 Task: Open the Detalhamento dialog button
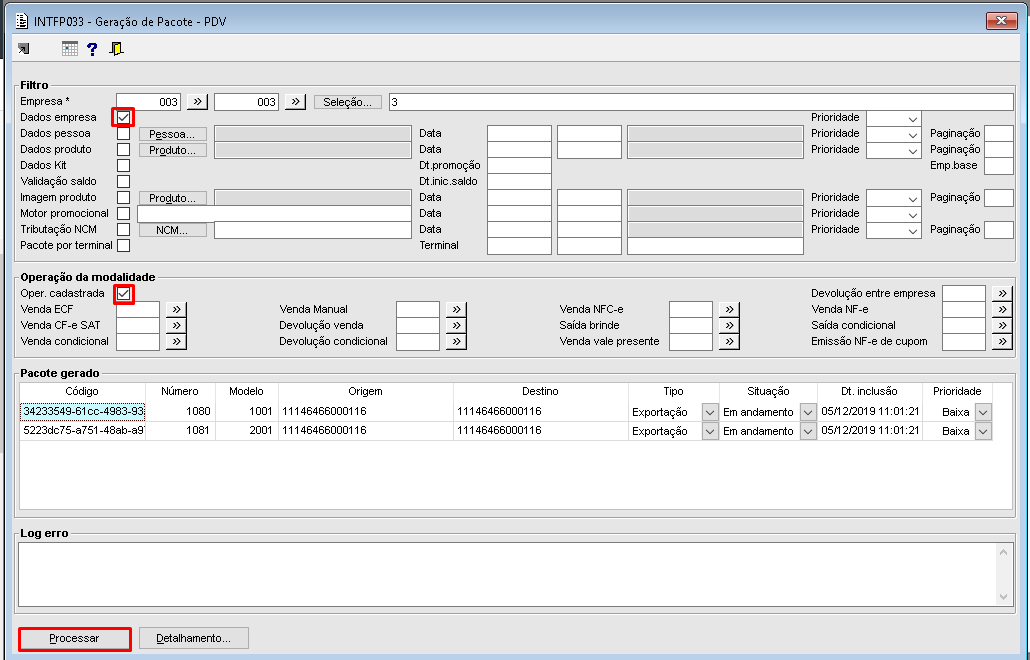194,638
